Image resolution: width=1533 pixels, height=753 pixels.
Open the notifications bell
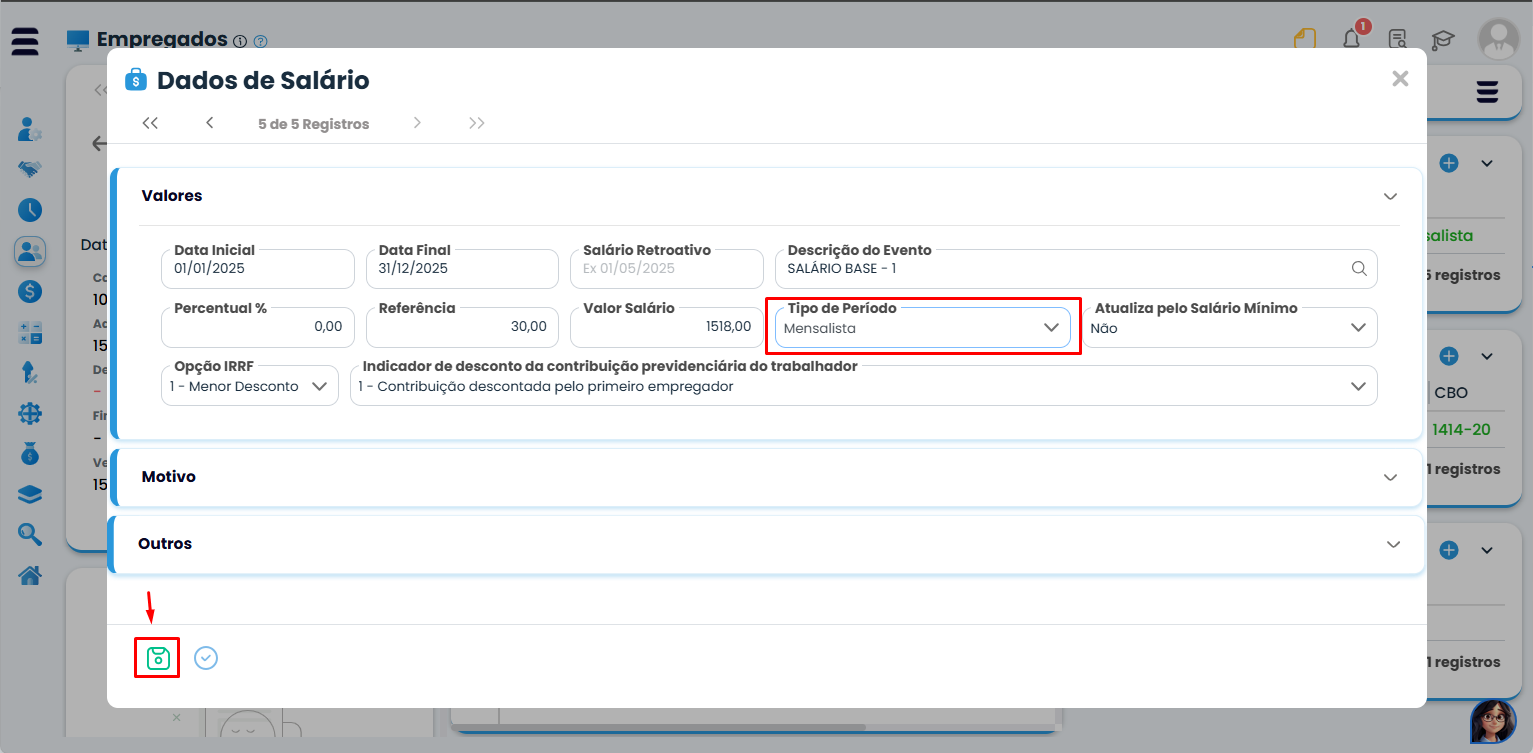click(1352, 39)
